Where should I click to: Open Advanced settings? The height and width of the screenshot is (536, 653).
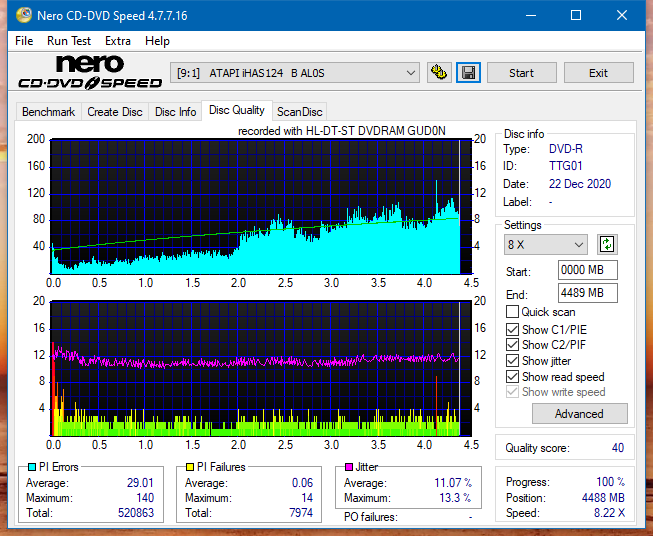(x=579, y=414)
